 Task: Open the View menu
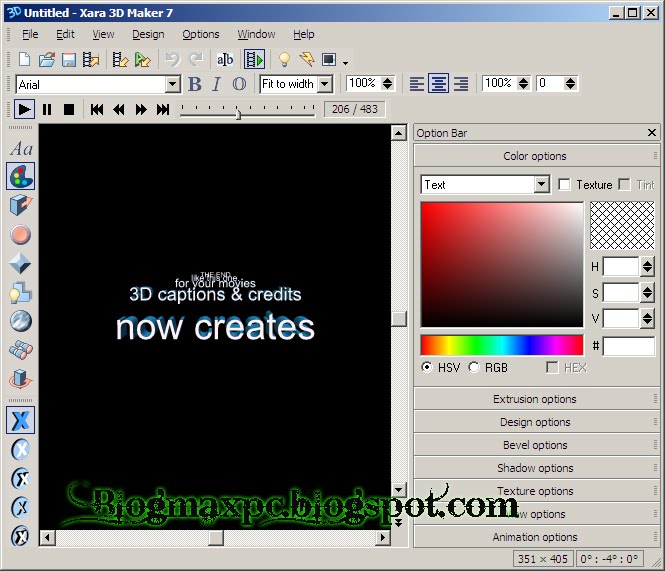[103, 34]
